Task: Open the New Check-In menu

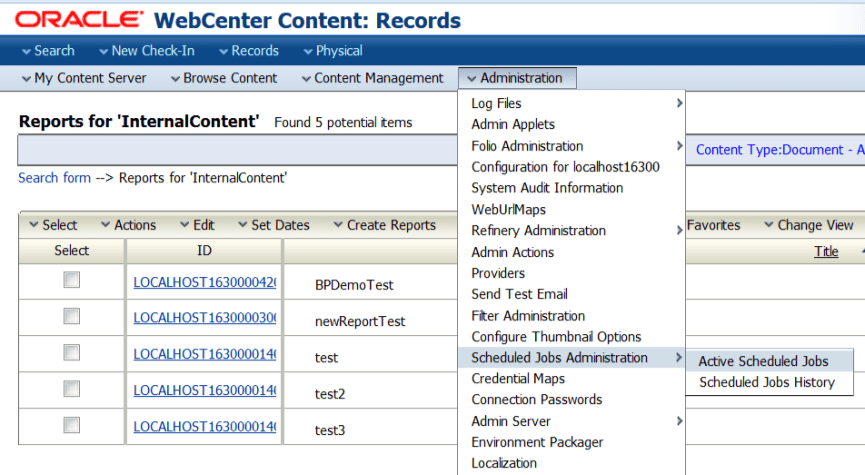Action: (x=147, y=51)
